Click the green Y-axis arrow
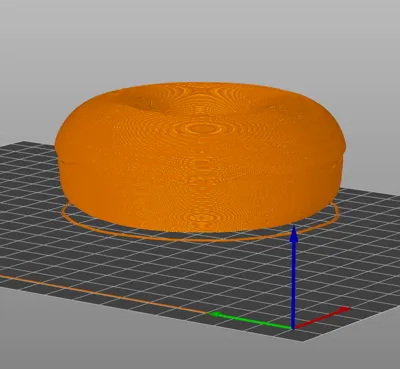 click(x=251, y=320)
